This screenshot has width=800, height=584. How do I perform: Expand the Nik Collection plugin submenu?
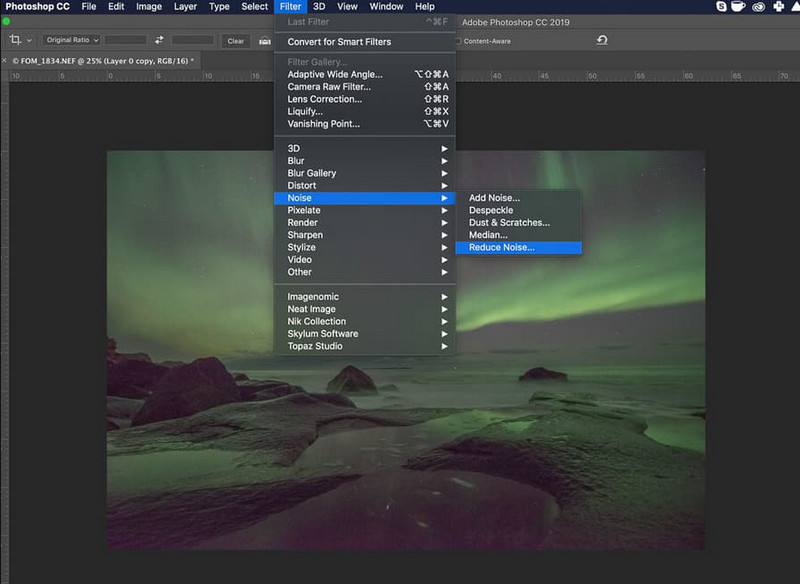pos(316,321)
